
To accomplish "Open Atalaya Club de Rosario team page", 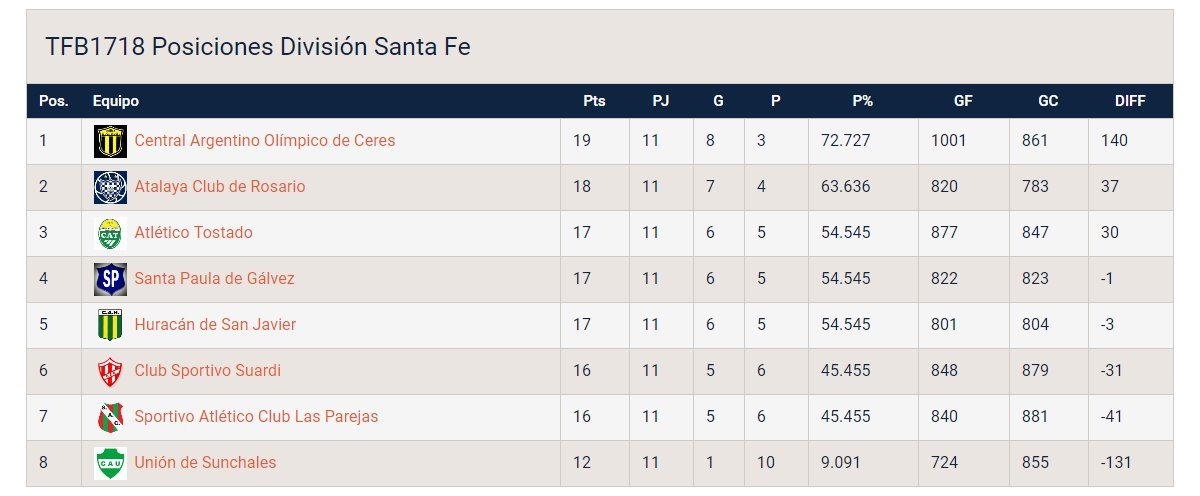I will (219, 187).
